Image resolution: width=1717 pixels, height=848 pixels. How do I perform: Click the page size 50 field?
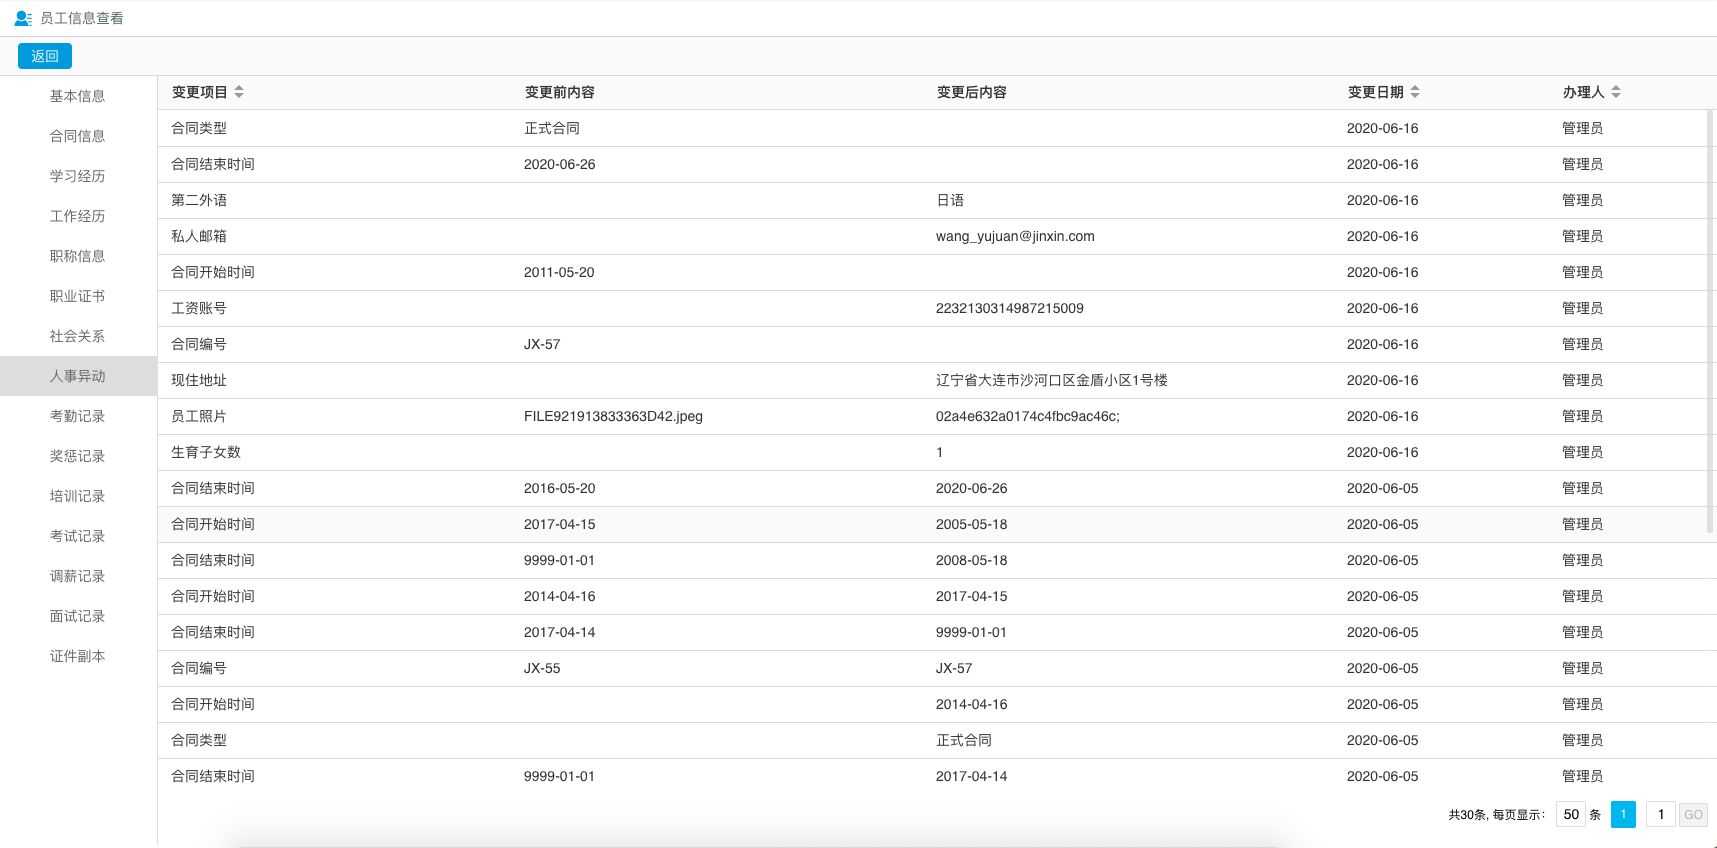click(1570, 814)
